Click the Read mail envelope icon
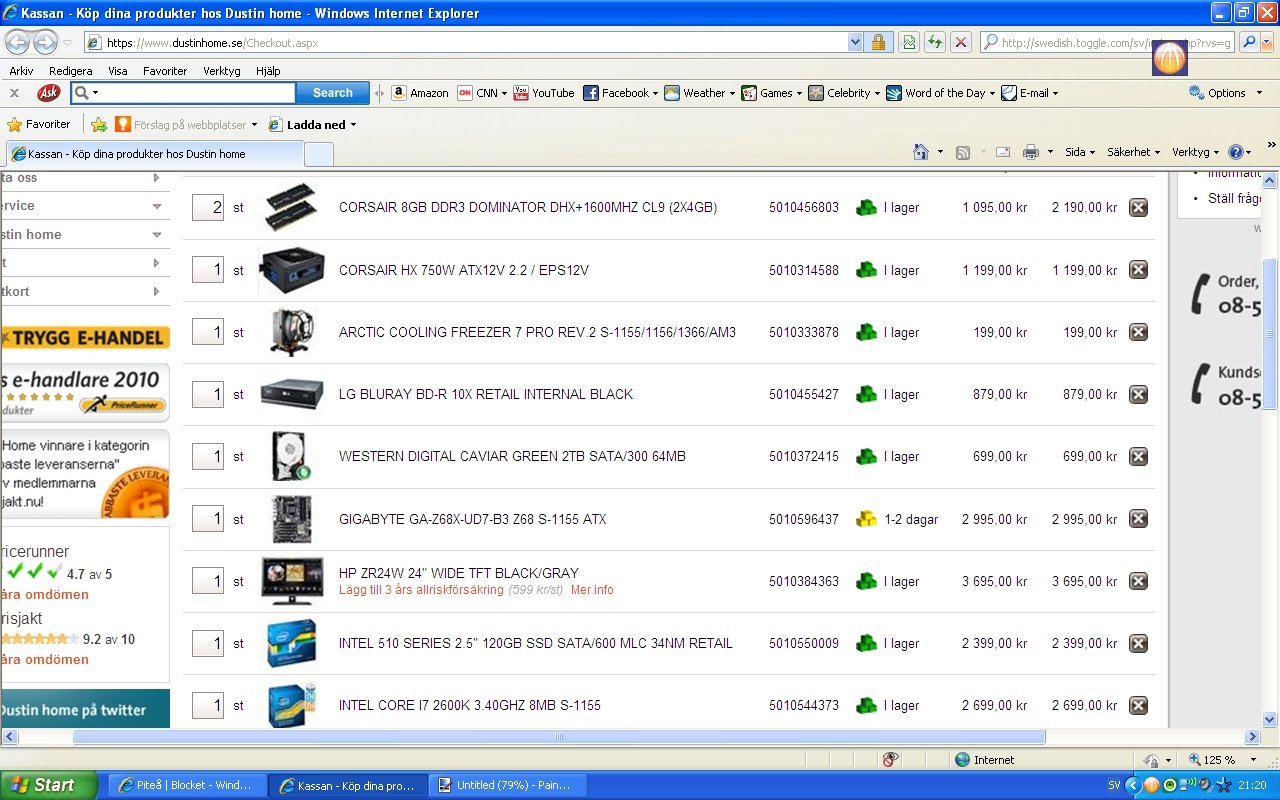This screenshot has height=800, width=1280. (1003, 152)
